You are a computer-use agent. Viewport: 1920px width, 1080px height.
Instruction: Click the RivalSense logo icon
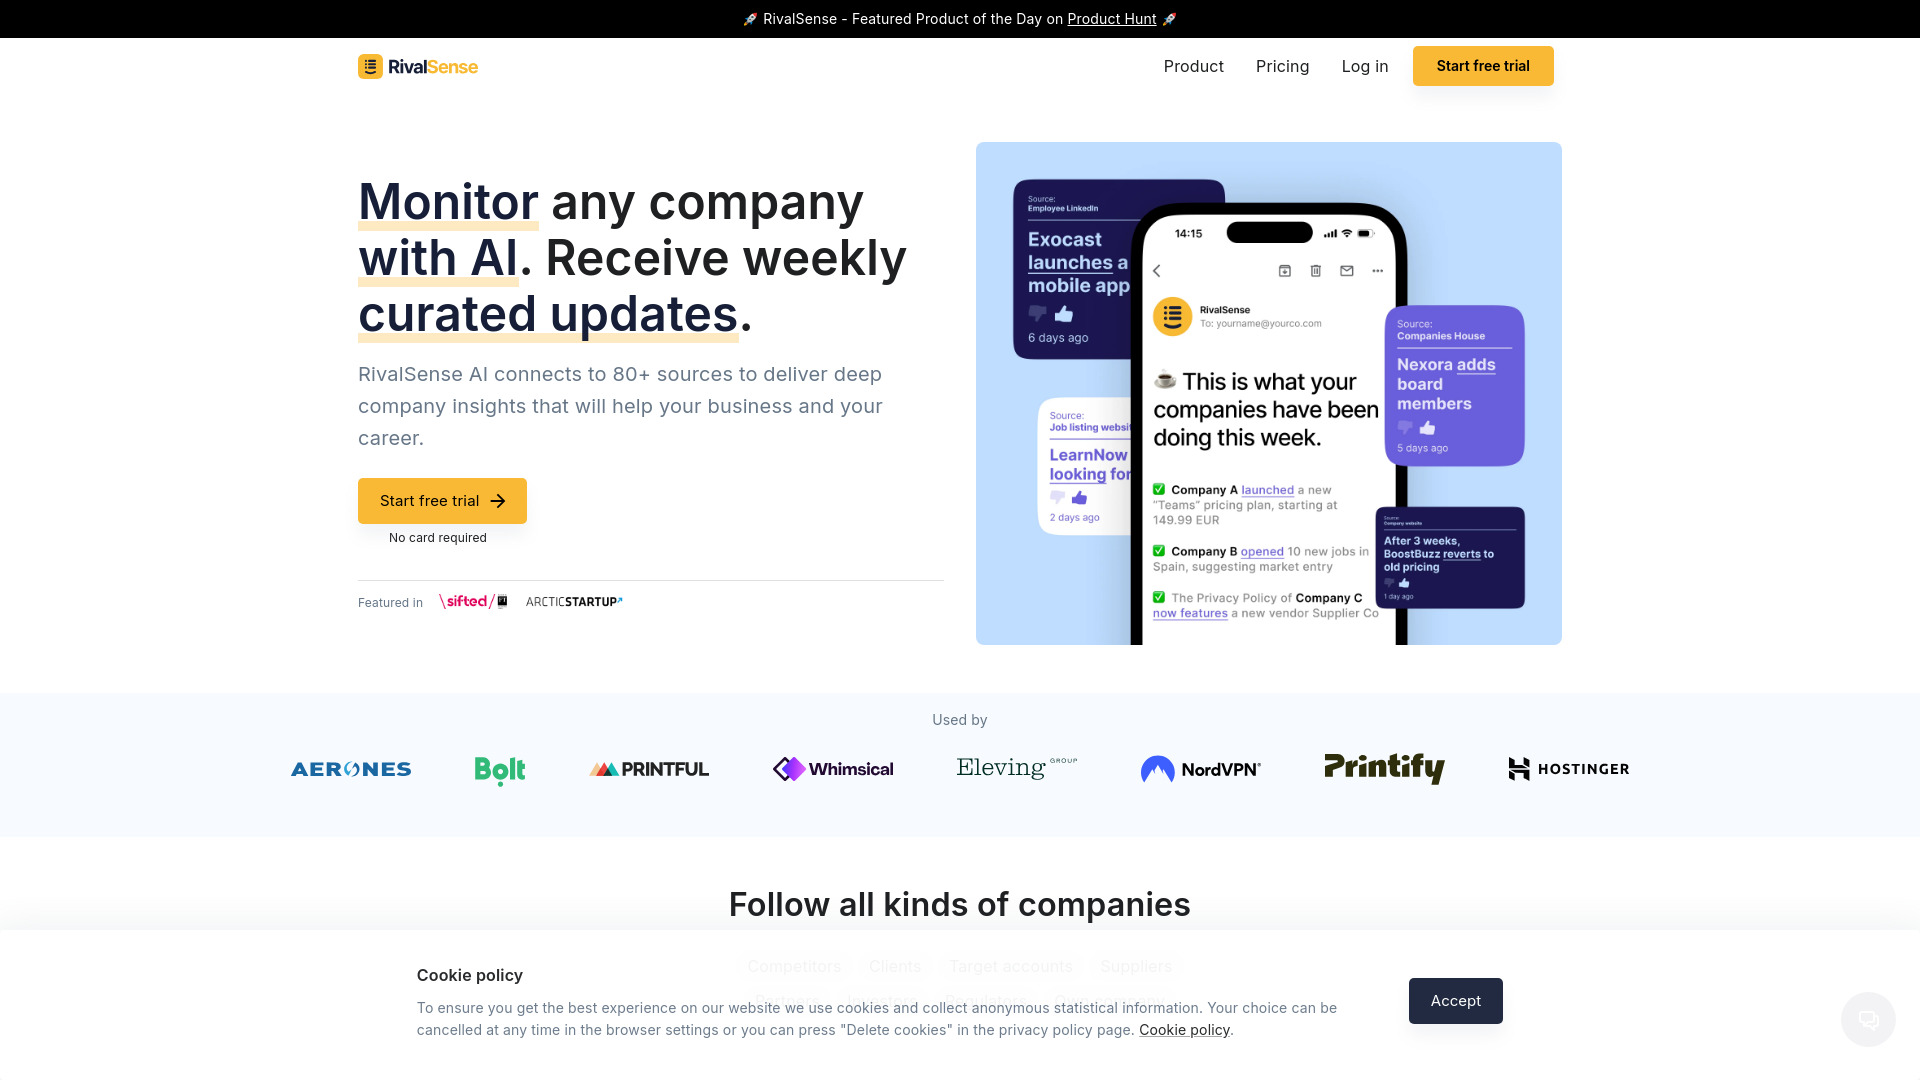click(371, 66)
